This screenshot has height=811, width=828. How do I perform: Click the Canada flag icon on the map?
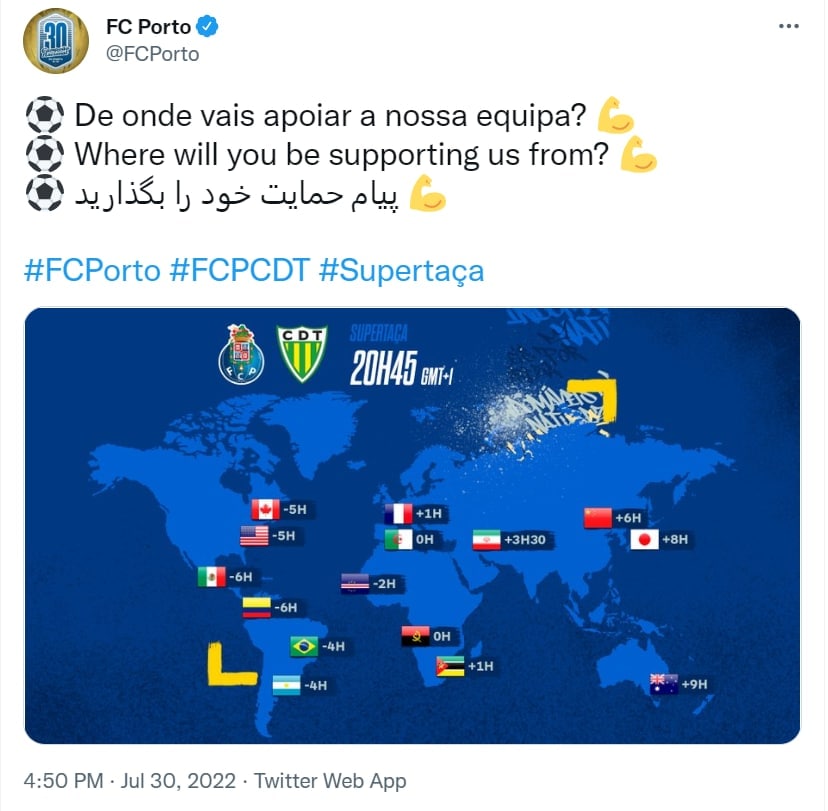click(x=264, y=509)
